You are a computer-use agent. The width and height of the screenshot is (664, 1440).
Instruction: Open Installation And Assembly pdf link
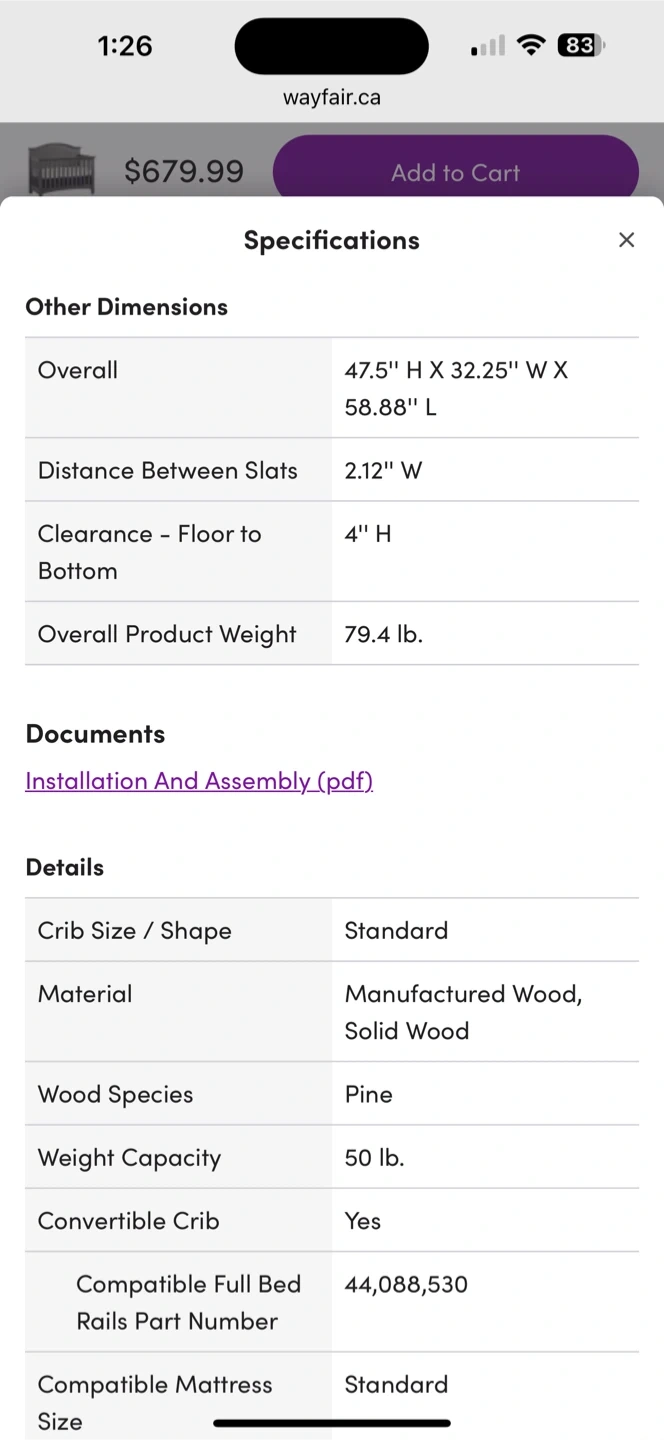click(x=199, y=781)
